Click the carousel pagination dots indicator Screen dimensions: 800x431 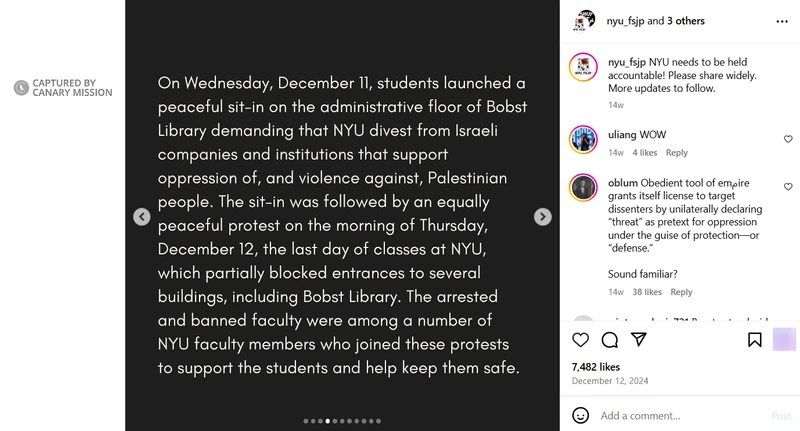[342, 421]
